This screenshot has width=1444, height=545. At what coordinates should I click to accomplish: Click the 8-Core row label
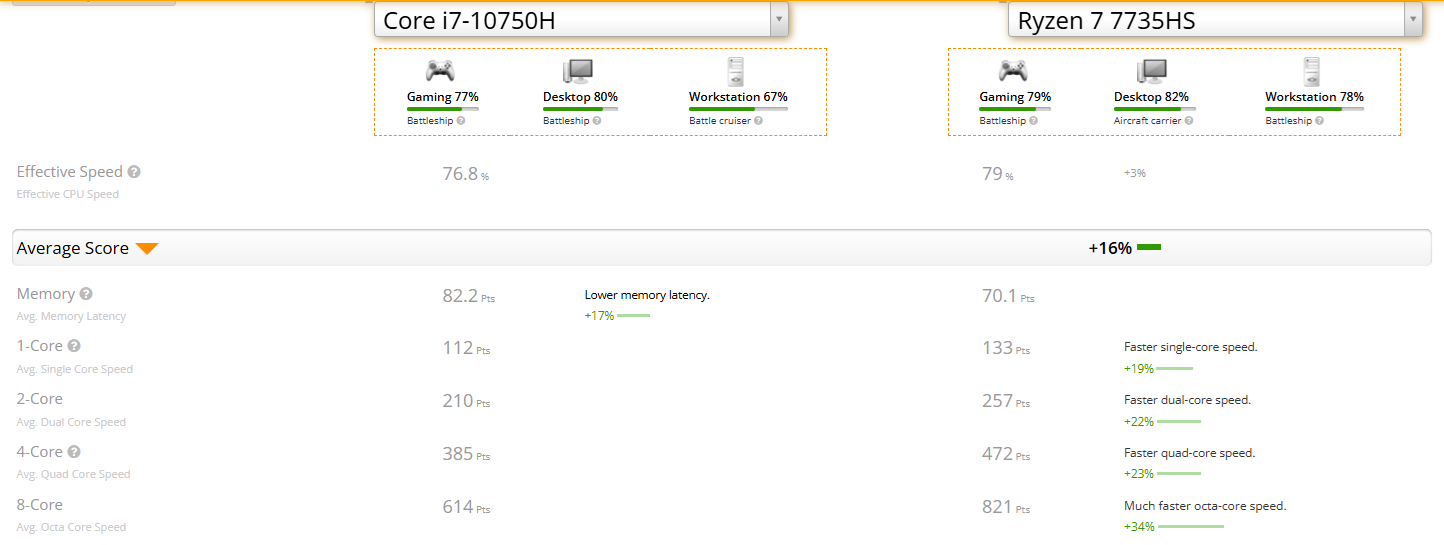(40, 505)
